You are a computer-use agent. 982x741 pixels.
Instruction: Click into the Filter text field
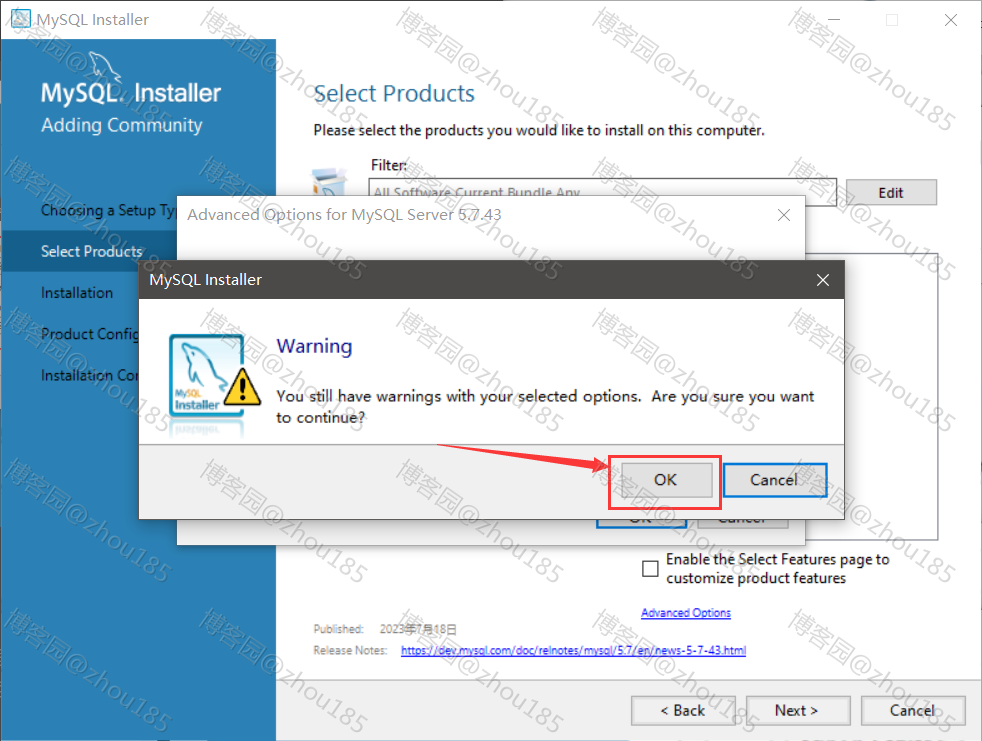602,187
